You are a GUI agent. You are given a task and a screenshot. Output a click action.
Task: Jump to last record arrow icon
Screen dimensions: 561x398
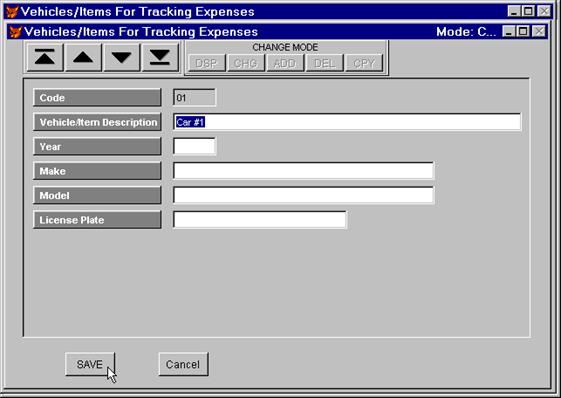(160, 57)
